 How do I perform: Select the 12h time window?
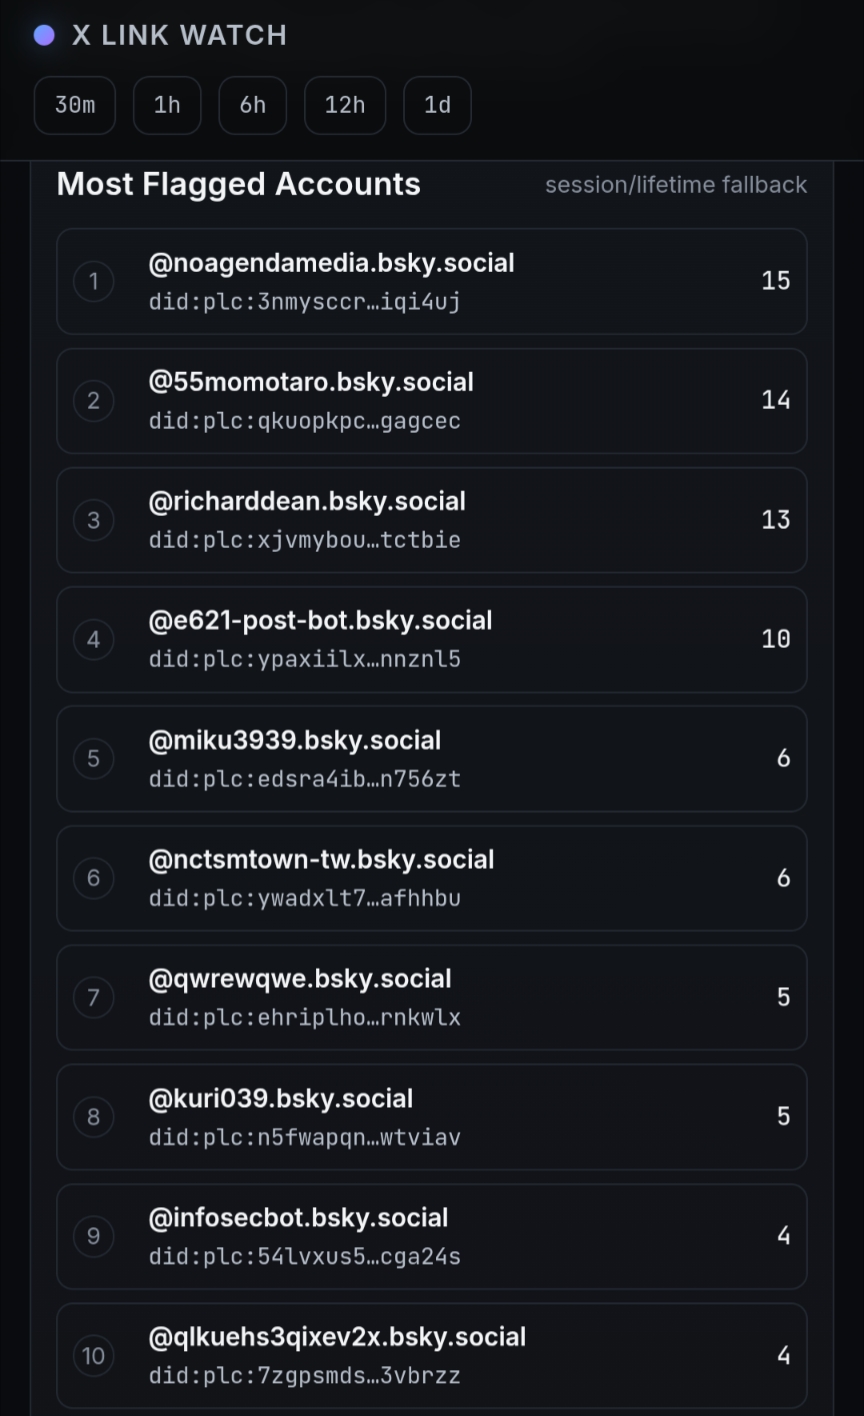point(345,105)
